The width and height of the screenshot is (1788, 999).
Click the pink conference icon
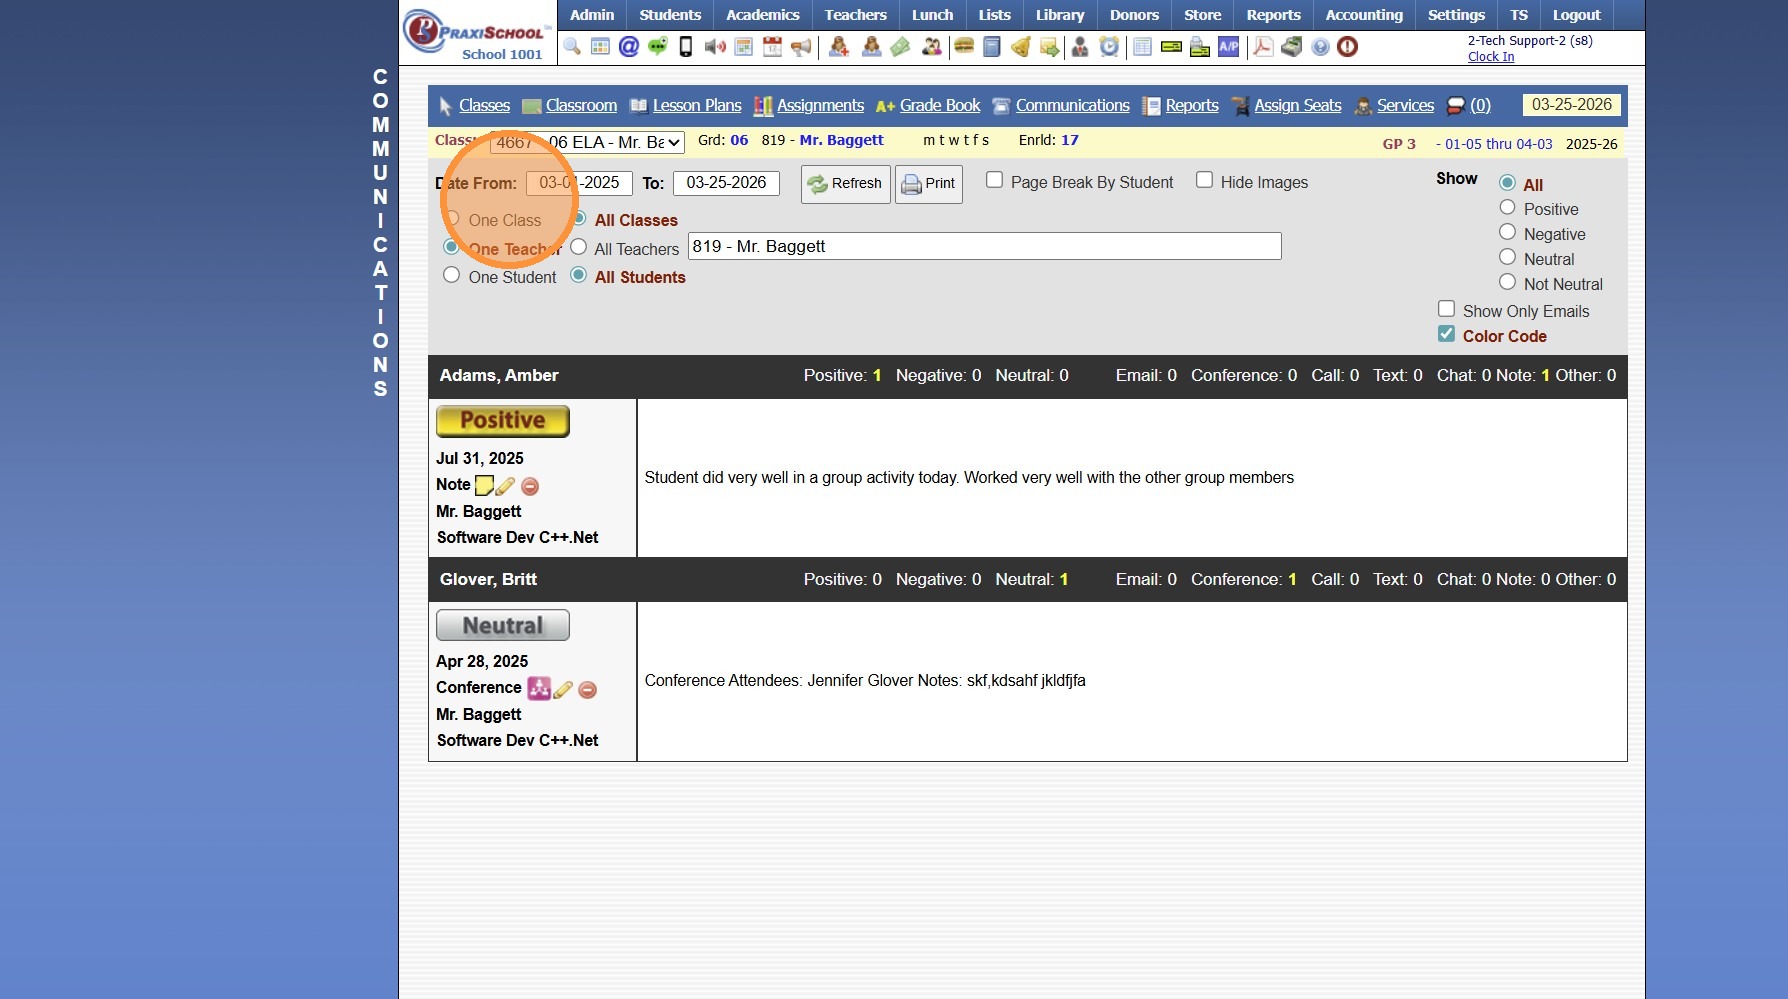(x=539, y=688)
